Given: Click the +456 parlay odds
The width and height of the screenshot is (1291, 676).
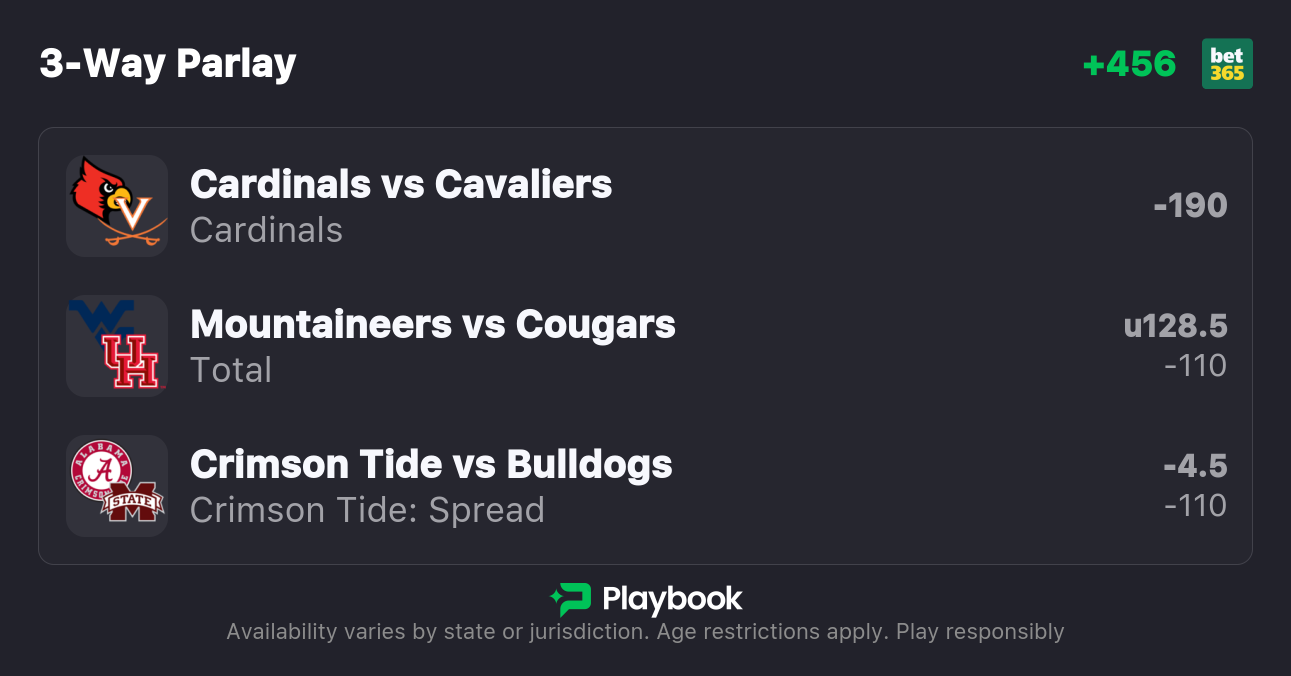Looking at the screenshot, I should pos(1129,64).
